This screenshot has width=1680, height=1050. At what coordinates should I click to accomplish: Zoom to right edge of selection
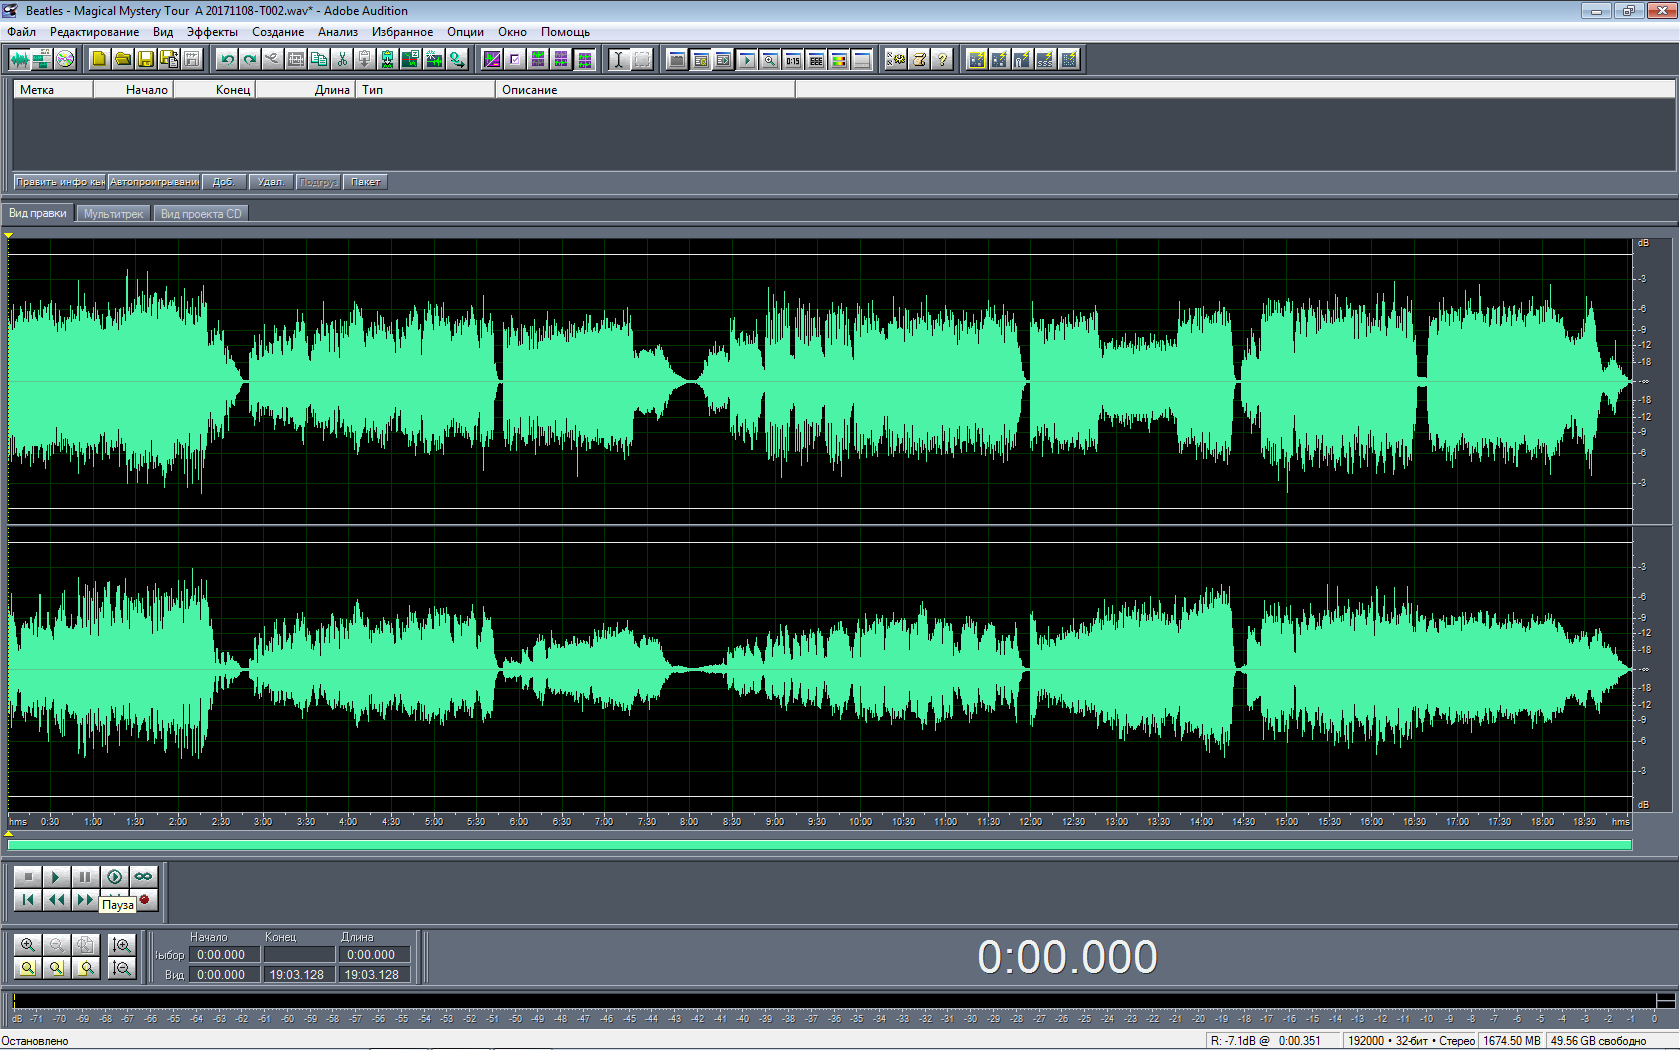coord(86,968)
